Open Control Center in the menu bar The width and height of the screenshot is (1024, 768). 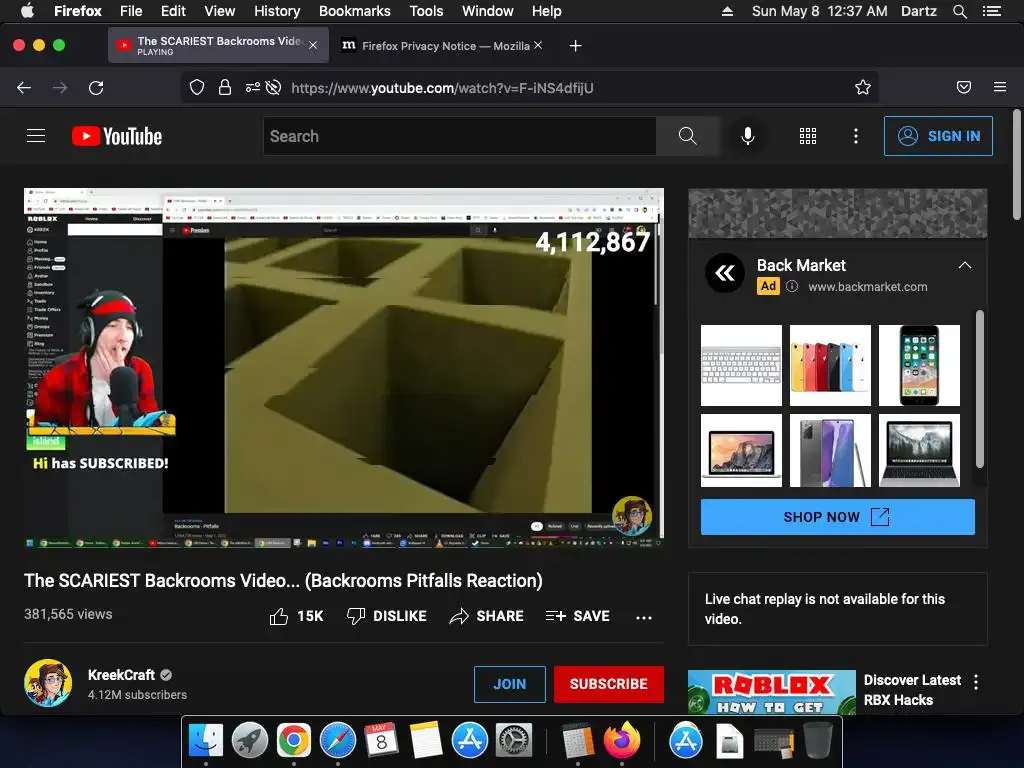[x=991, y=11]
